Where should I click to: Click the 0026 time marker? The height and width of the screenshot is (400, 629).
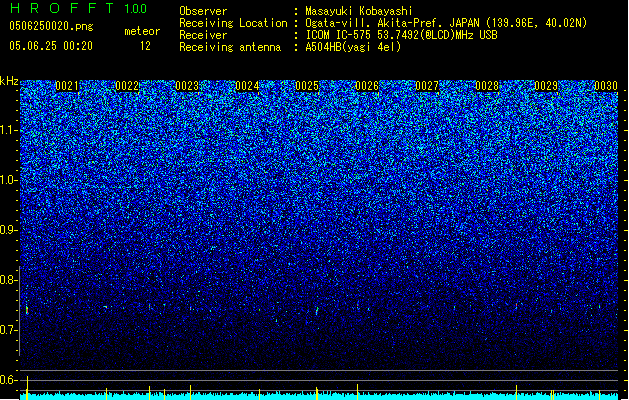tap(367, 86)
